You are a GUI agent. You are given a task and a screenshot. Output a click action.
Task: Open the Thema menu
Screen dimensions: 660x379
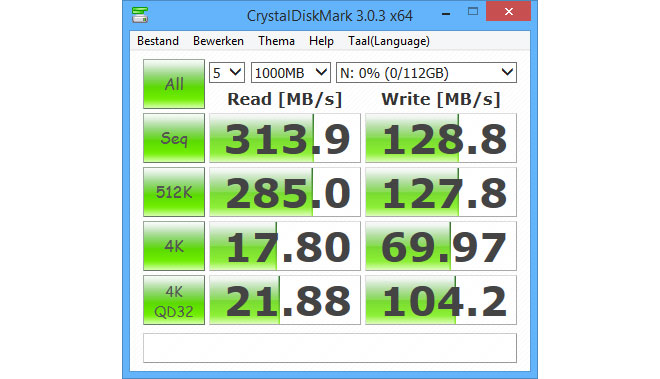point(276,41)
